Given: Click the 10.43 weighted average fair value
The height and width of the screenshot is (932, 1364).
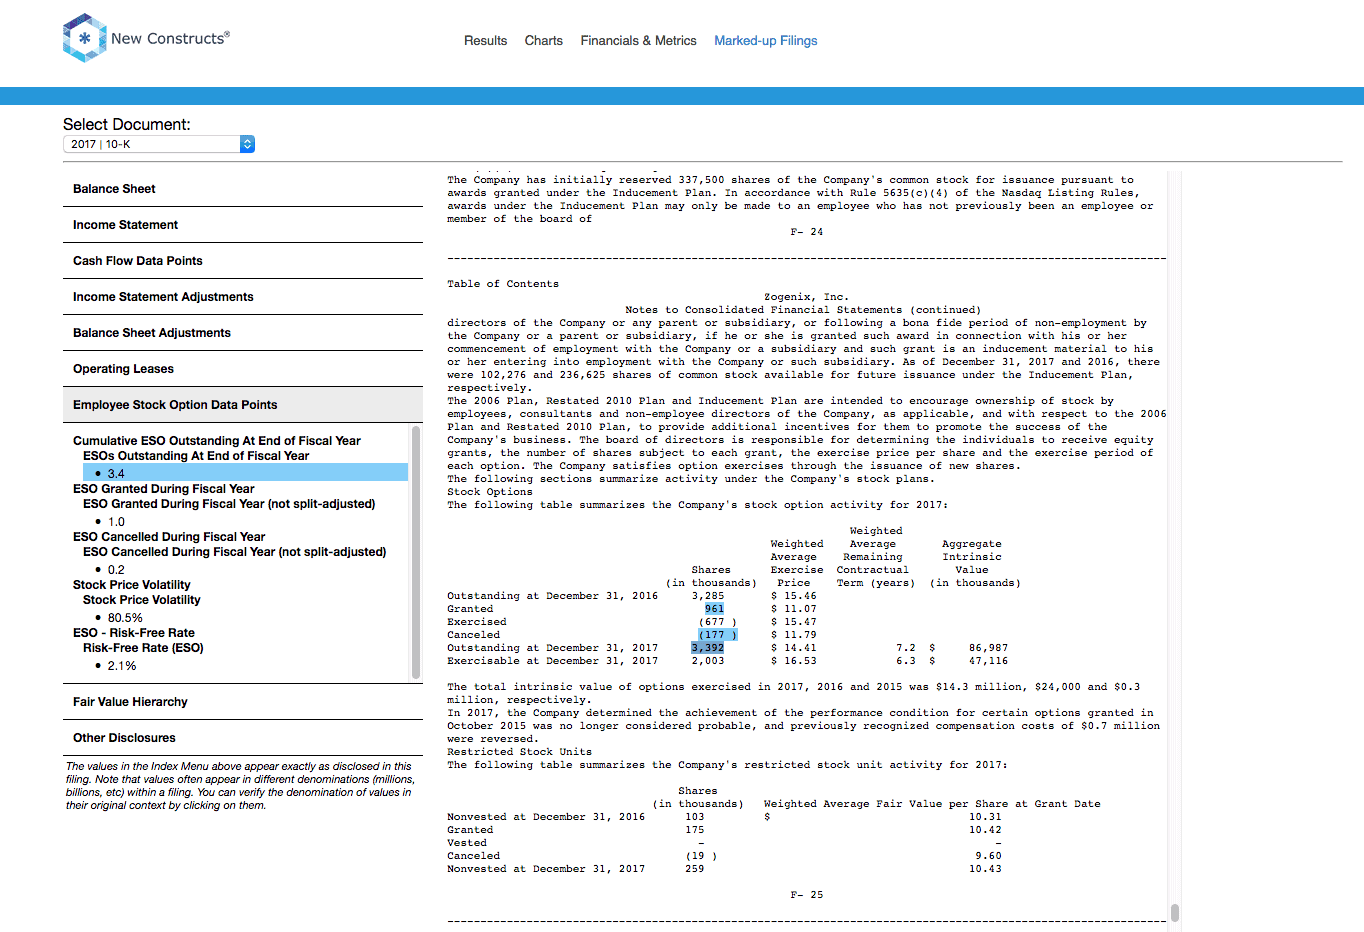Looking at the screenshot, I should (x=985, y=869).
